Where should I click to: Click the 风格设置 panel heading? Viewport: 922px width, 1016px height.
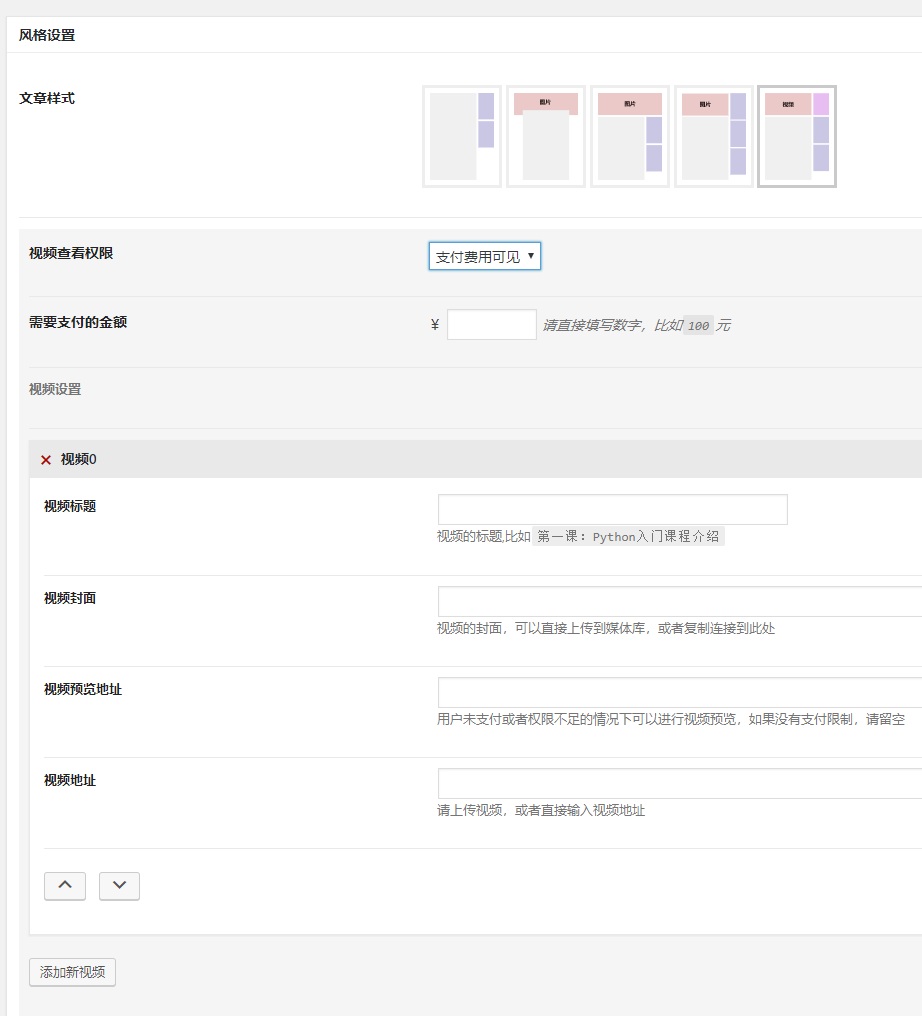pos(47,35)
